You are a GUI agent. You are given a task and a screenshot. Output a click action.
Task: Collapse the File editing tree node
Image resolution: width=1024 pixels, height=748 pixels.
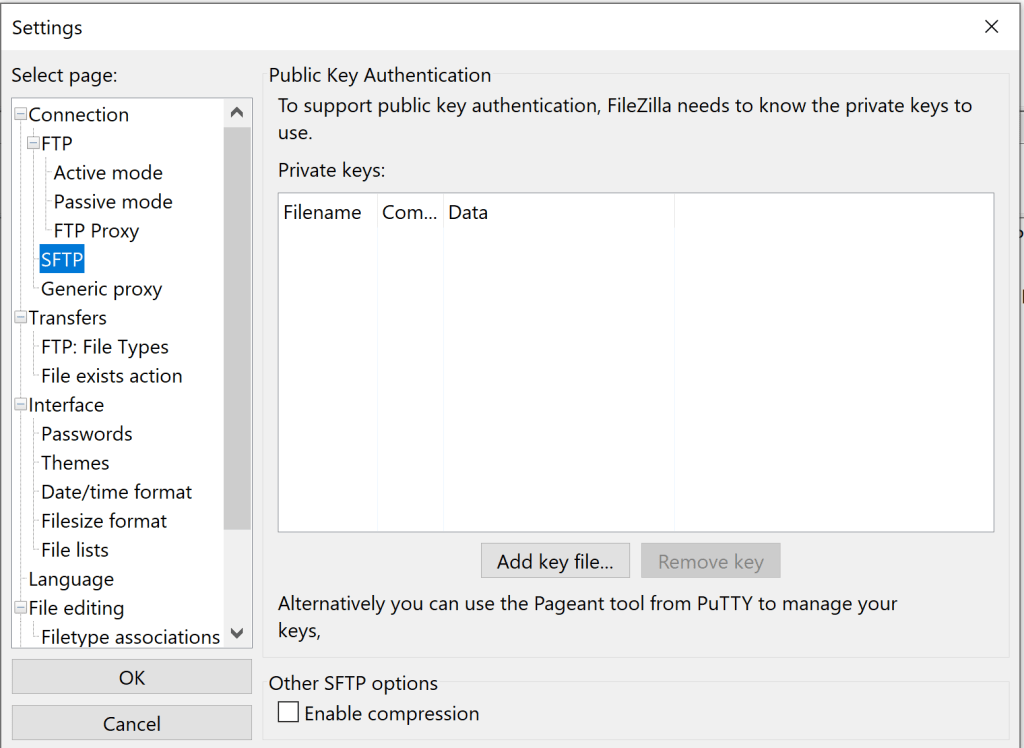(x=20, y=608)
